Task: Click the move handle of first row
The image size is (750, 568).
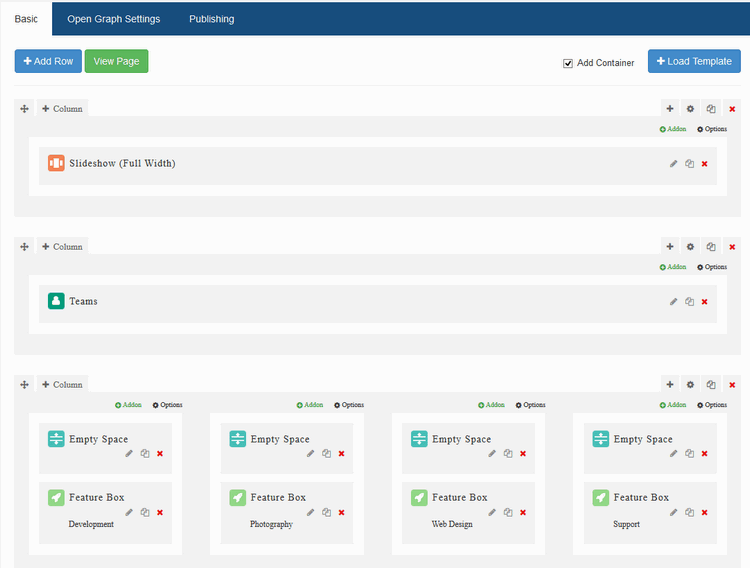Action: (24, 108)
